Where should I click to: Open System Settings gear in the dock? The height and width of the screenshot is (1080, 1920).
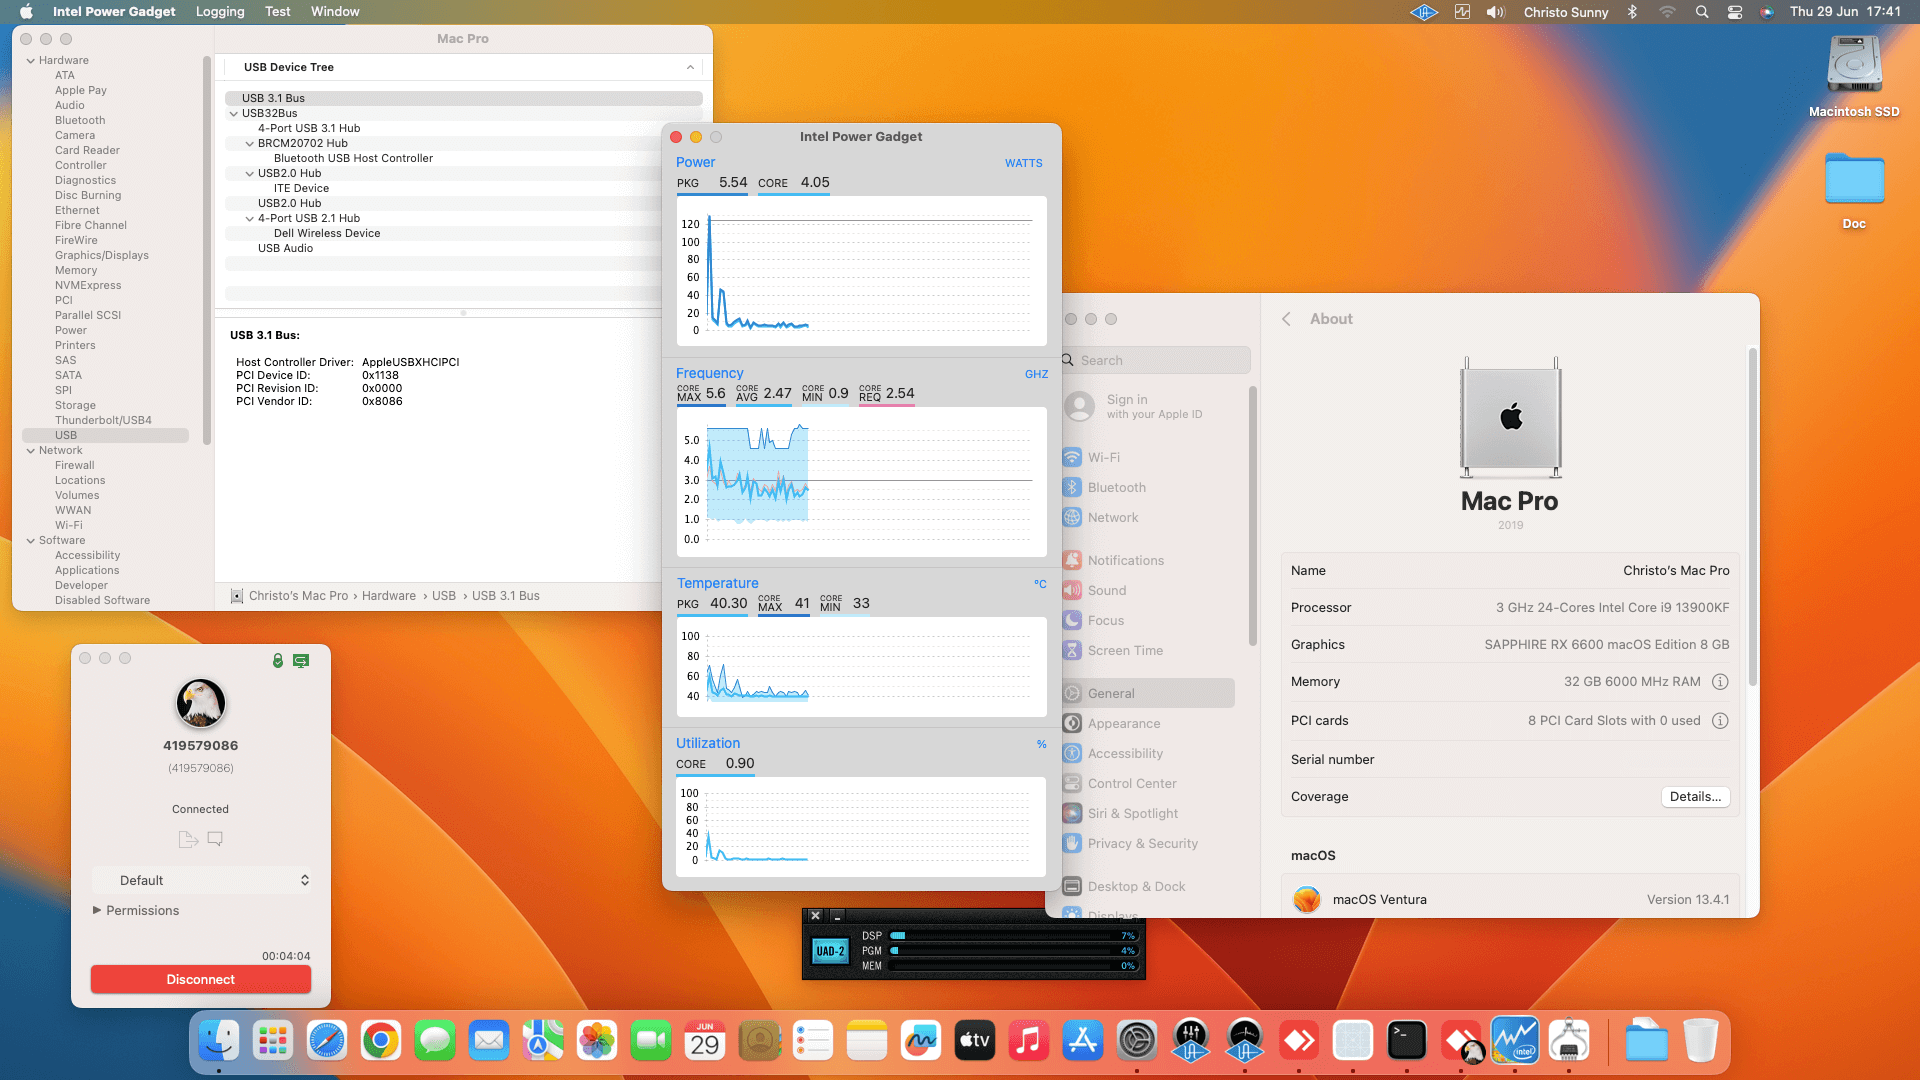[x=1137, y=1041]
